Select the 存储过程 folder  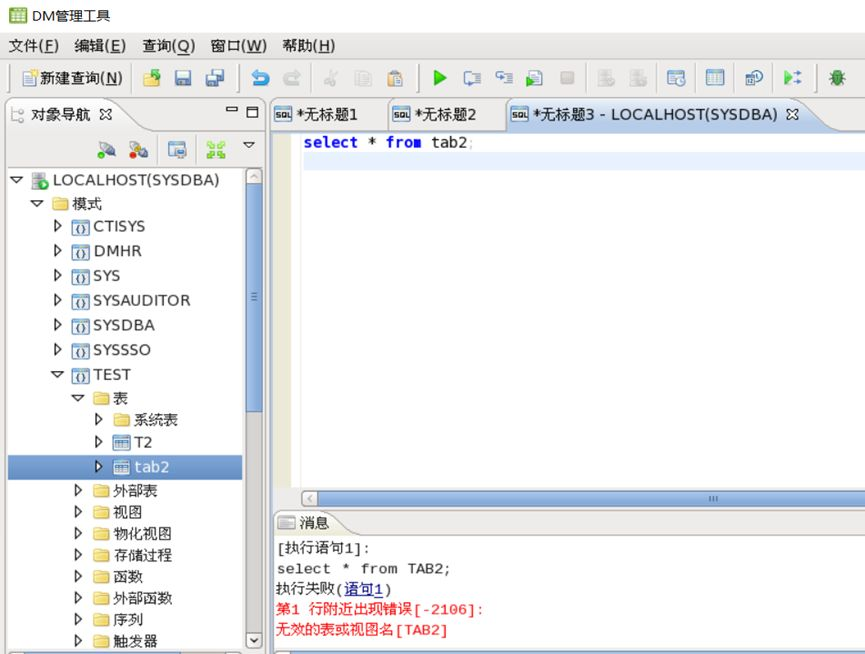coord(142,555)
